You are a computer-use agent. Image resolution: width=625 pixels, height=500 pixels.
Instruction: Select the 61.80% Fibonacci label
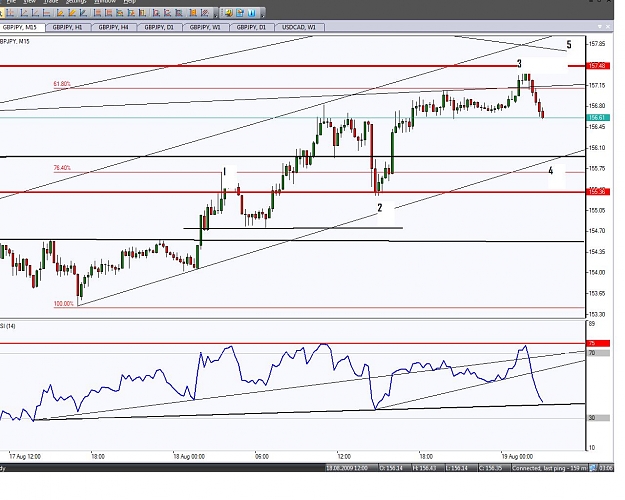click(x=62, y=84)
